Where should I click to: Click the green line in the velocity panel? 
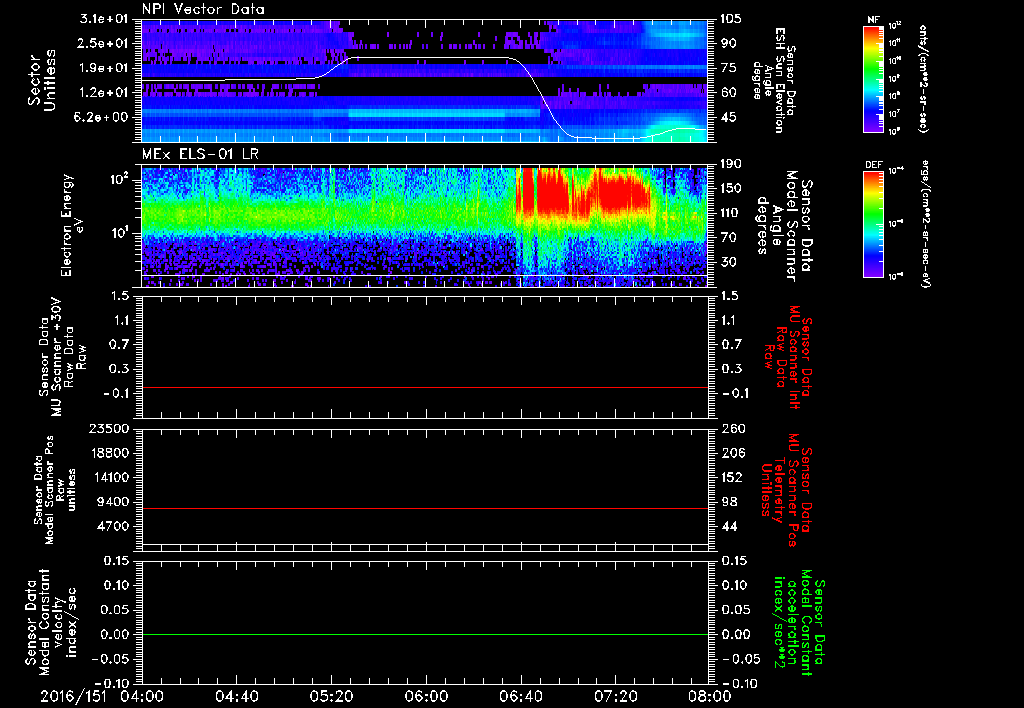424,634
